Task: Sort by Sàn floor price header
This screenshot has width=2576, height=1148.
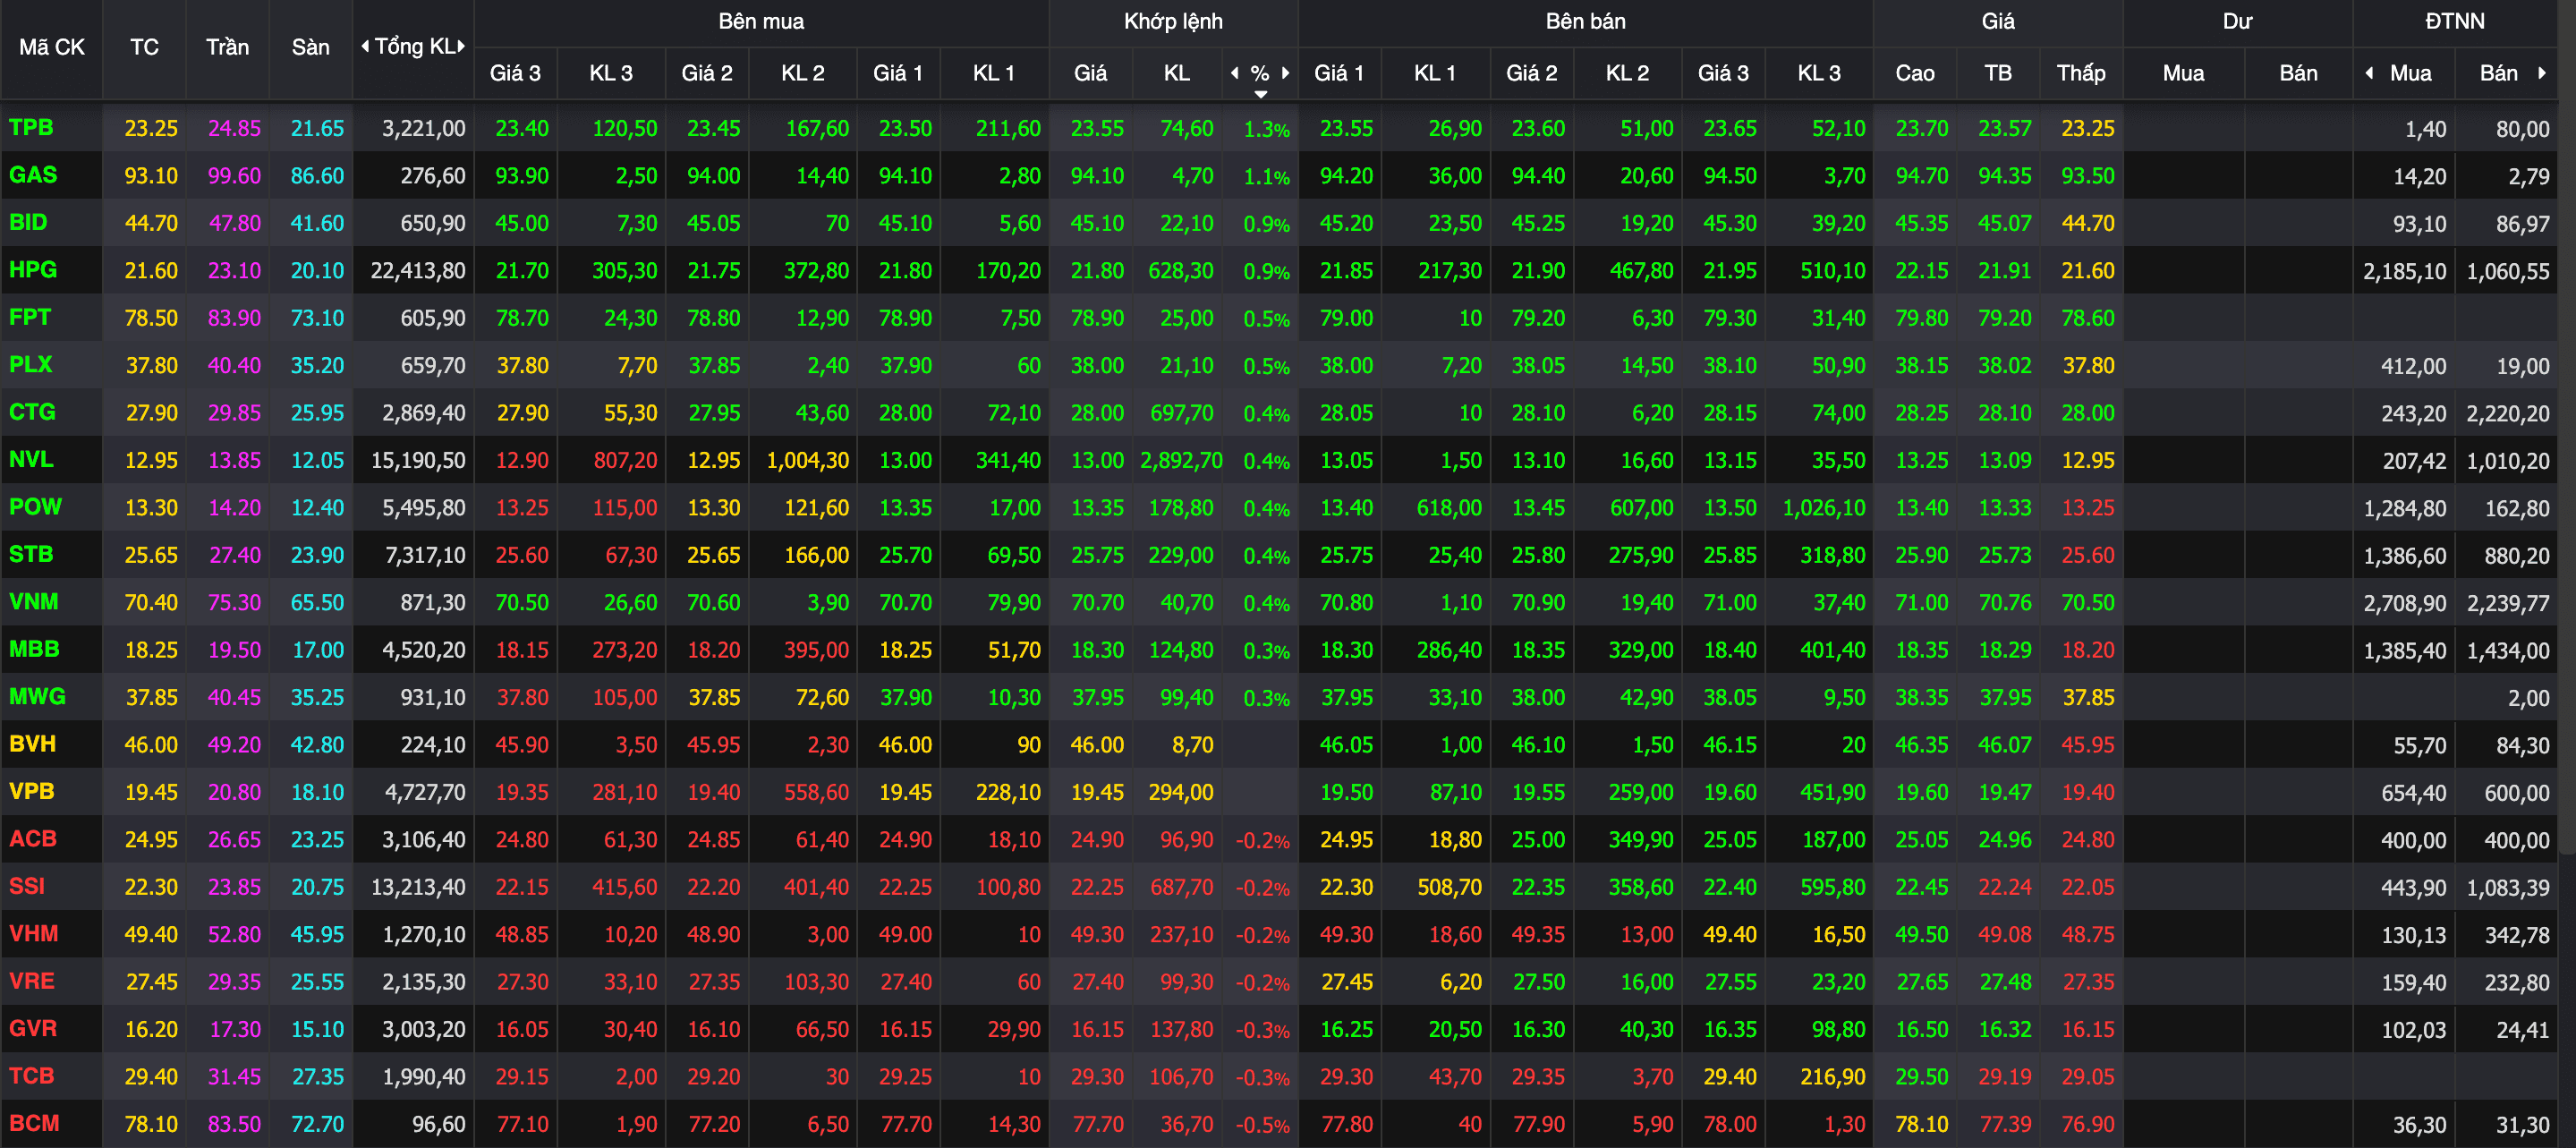Action: [310, 47]
